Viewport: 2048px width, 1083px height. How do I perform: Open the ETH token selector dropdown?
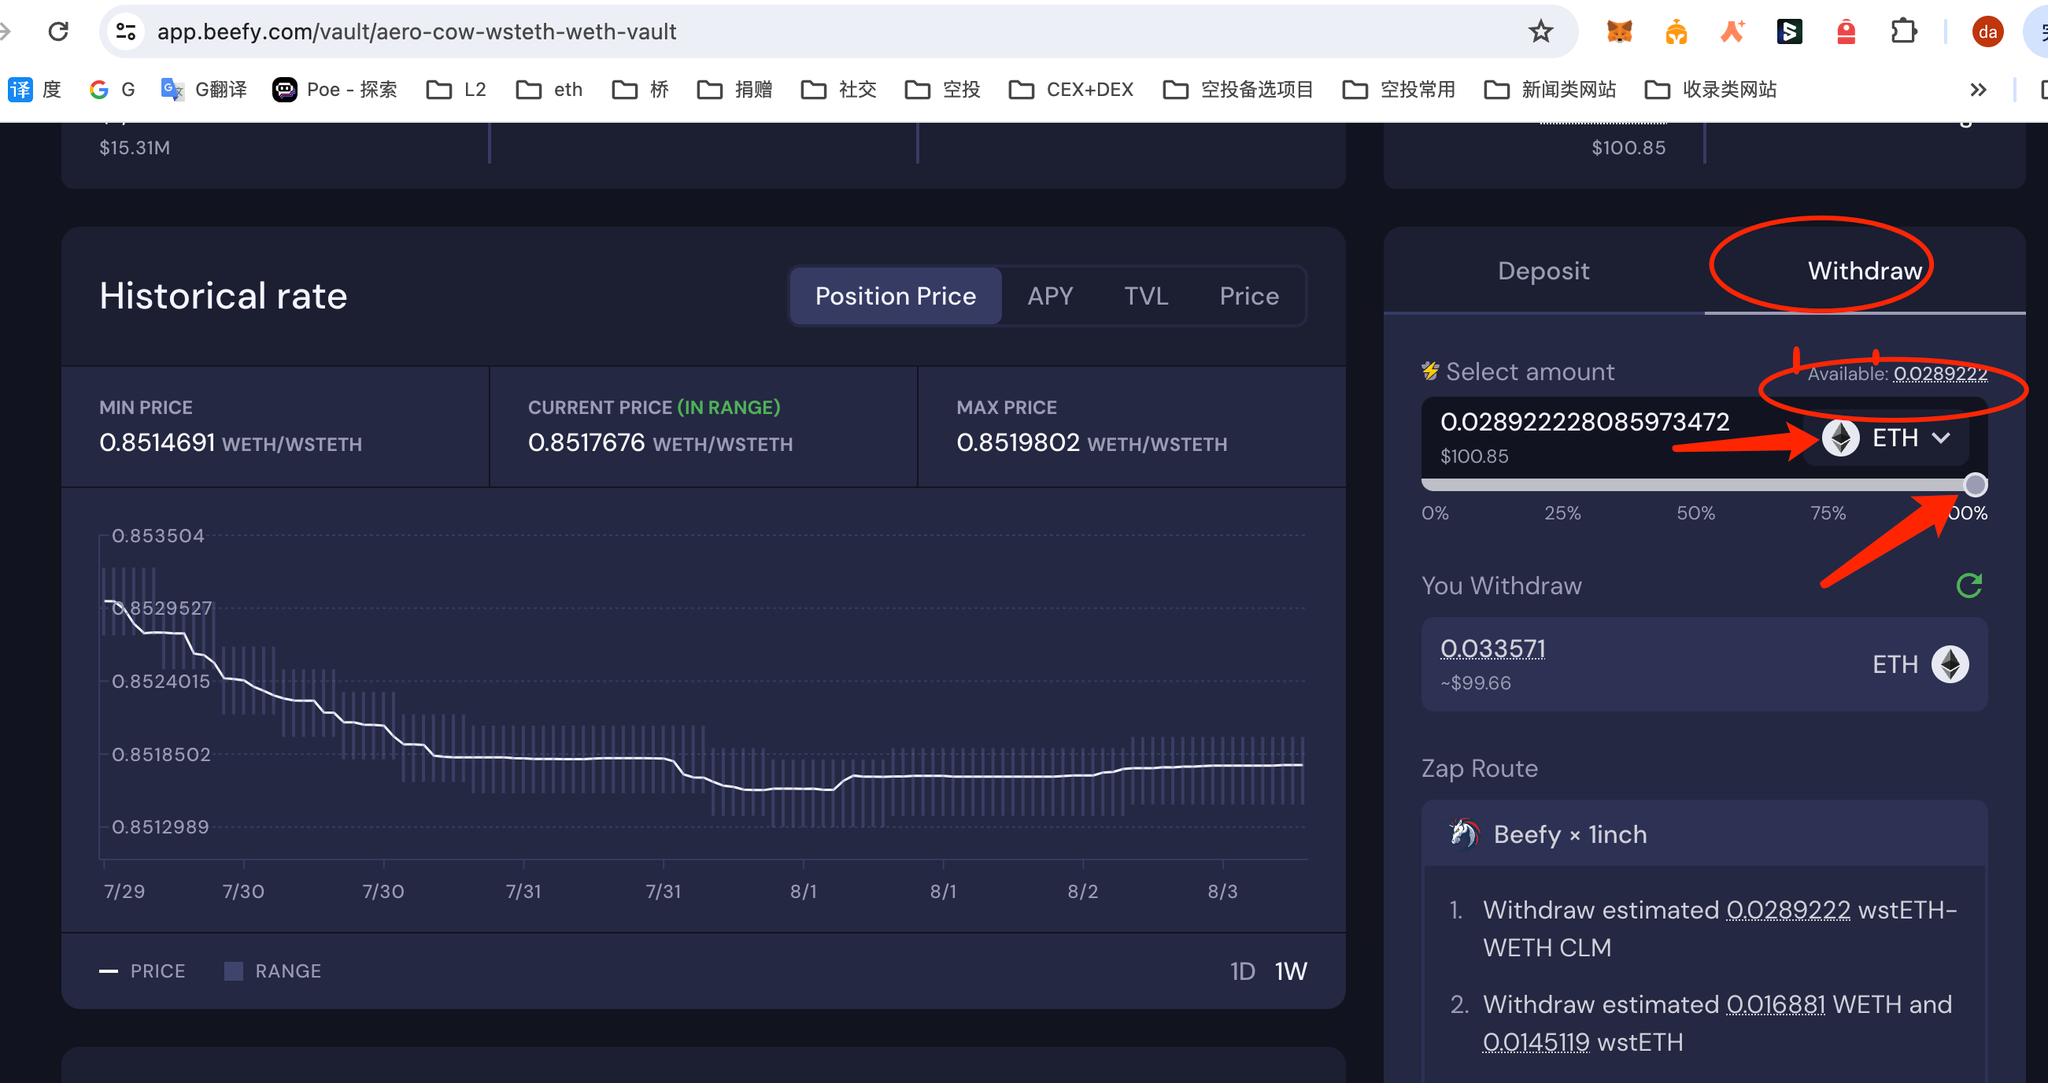[x=1886, y=438]
